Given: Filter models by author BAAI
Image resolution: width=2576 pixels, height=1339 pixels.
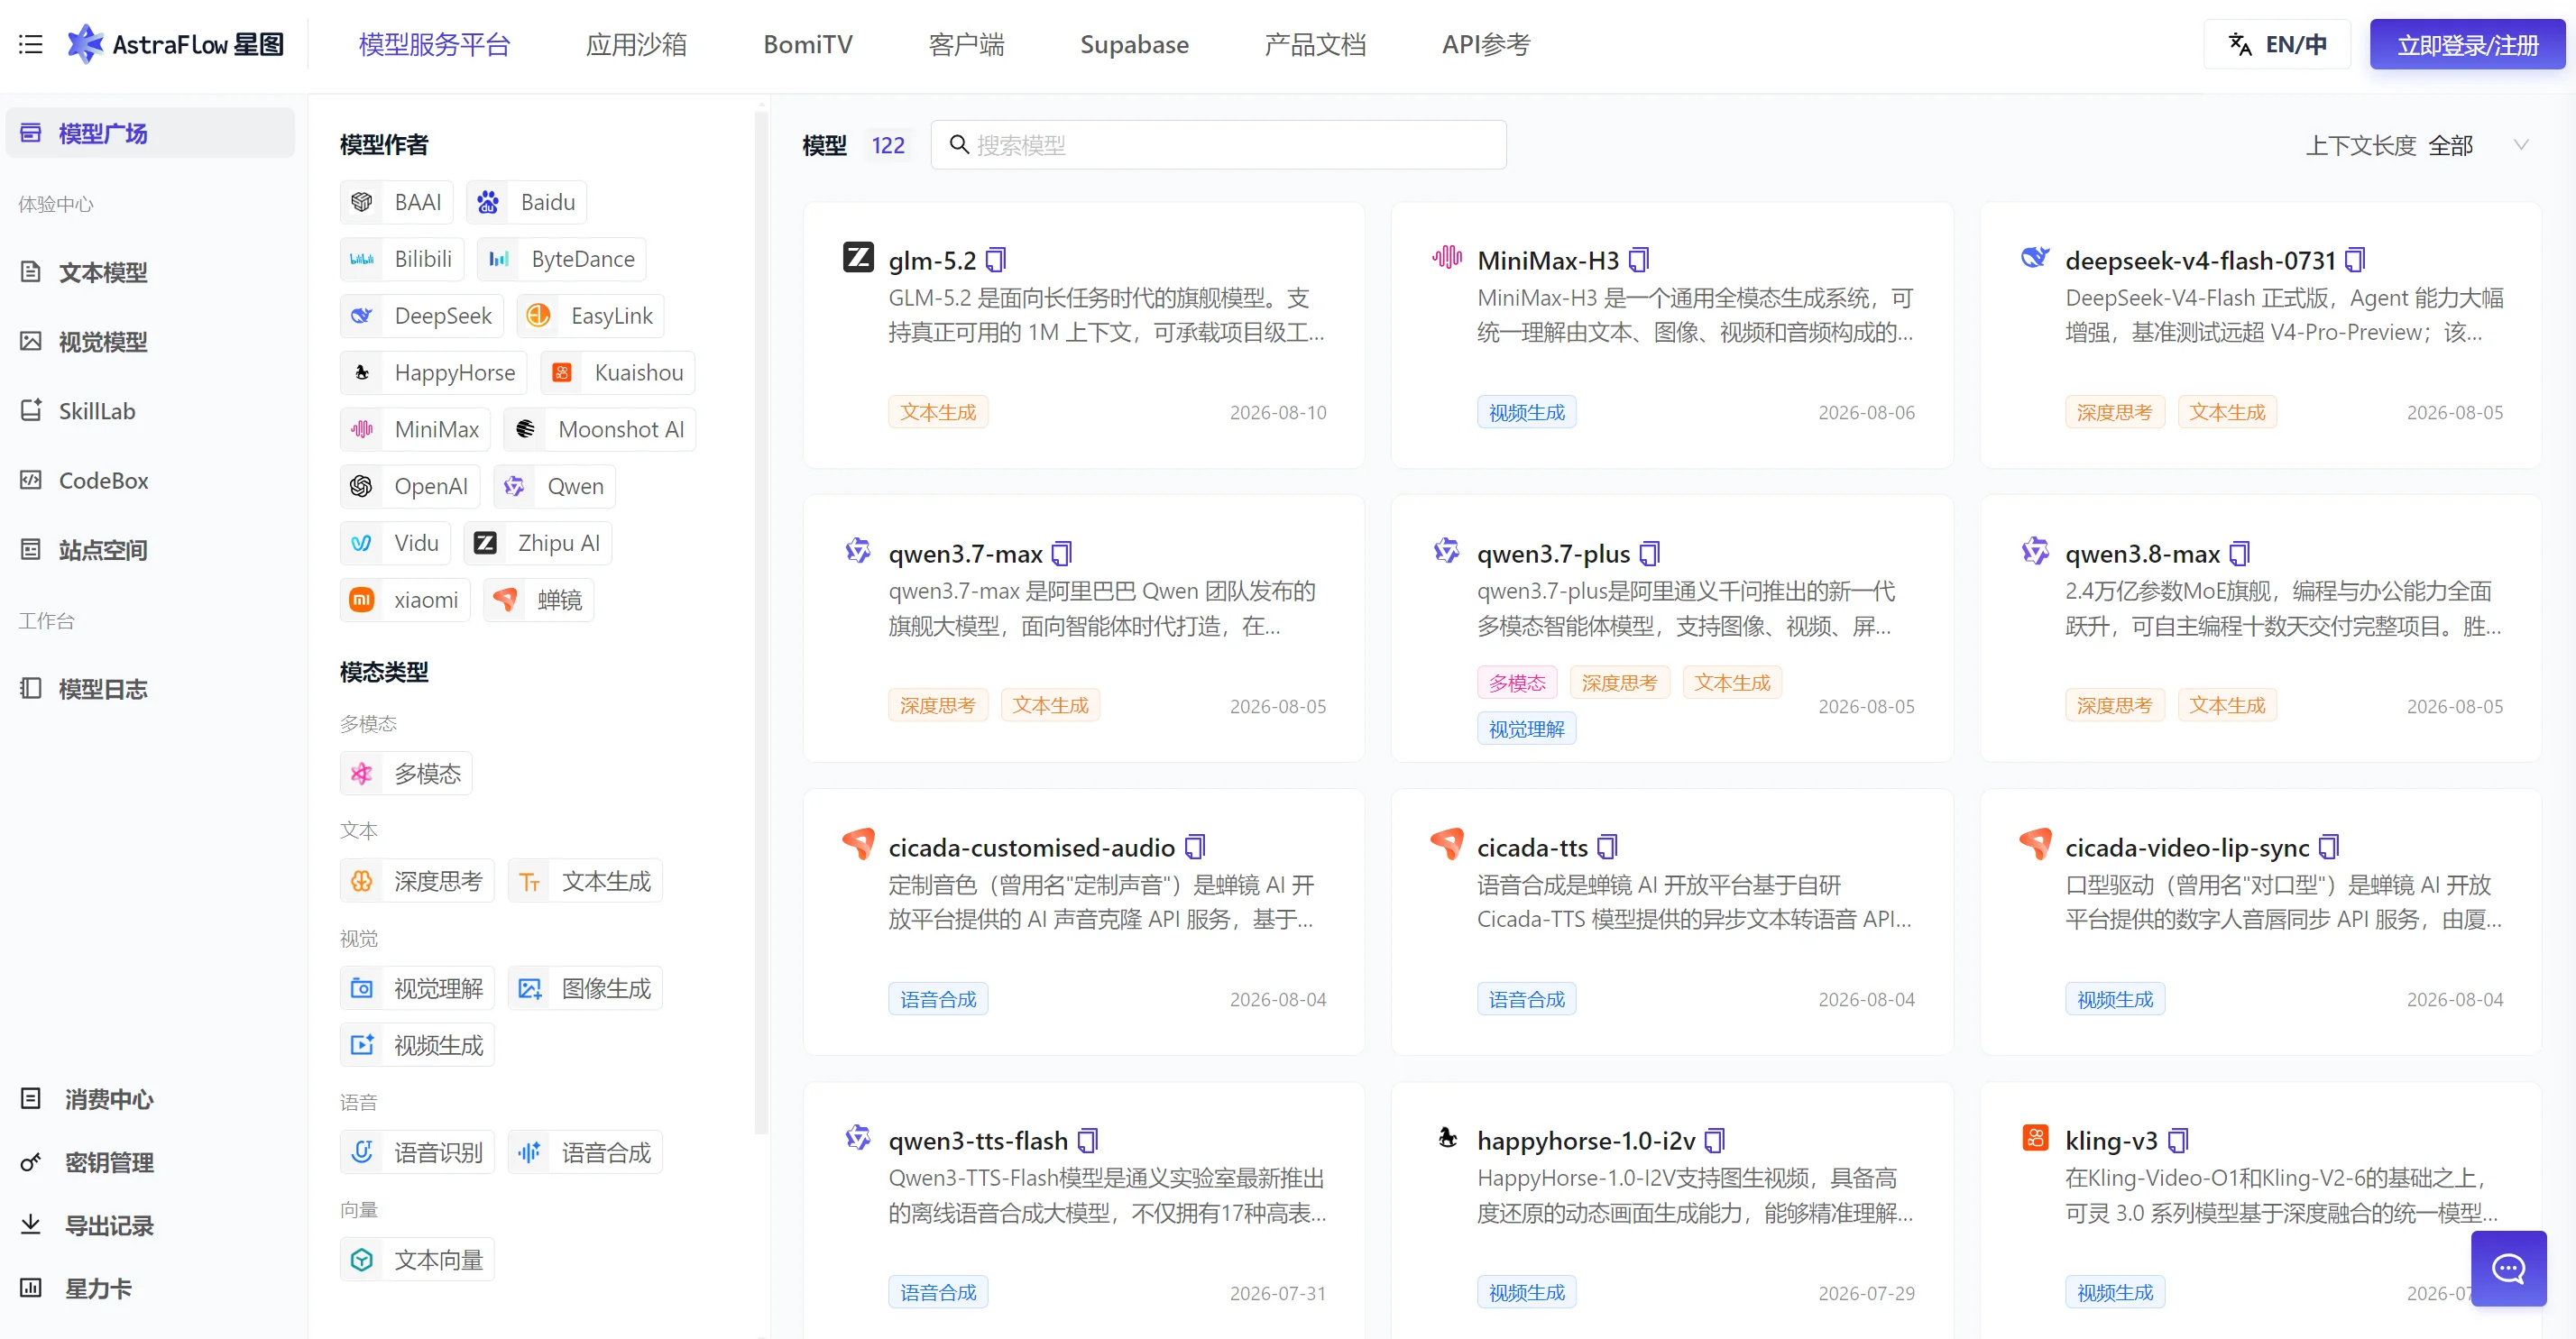Looking at the screenshot, I should 397,202.
